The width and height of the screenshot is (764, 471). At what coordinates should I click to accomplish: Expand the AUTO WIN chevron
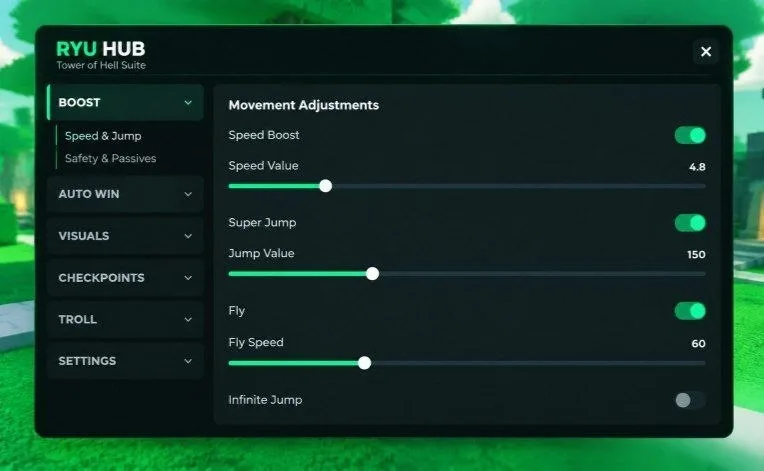coord(188,194)
